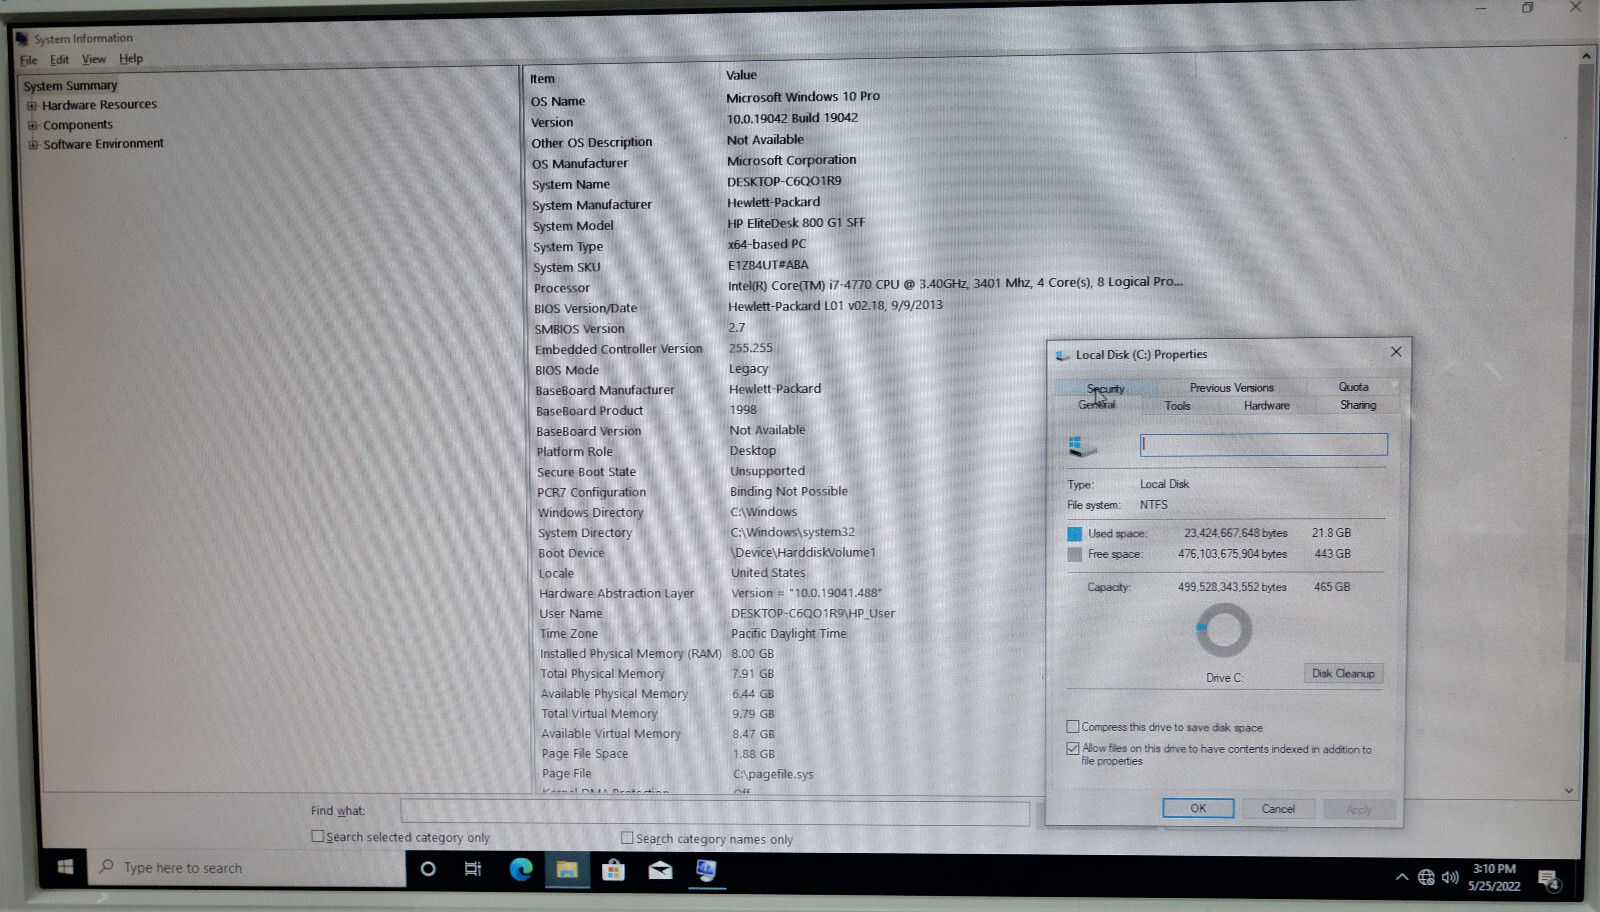The image size is (1600, 912).
Task: Check Search category names only
Action: 627,838
